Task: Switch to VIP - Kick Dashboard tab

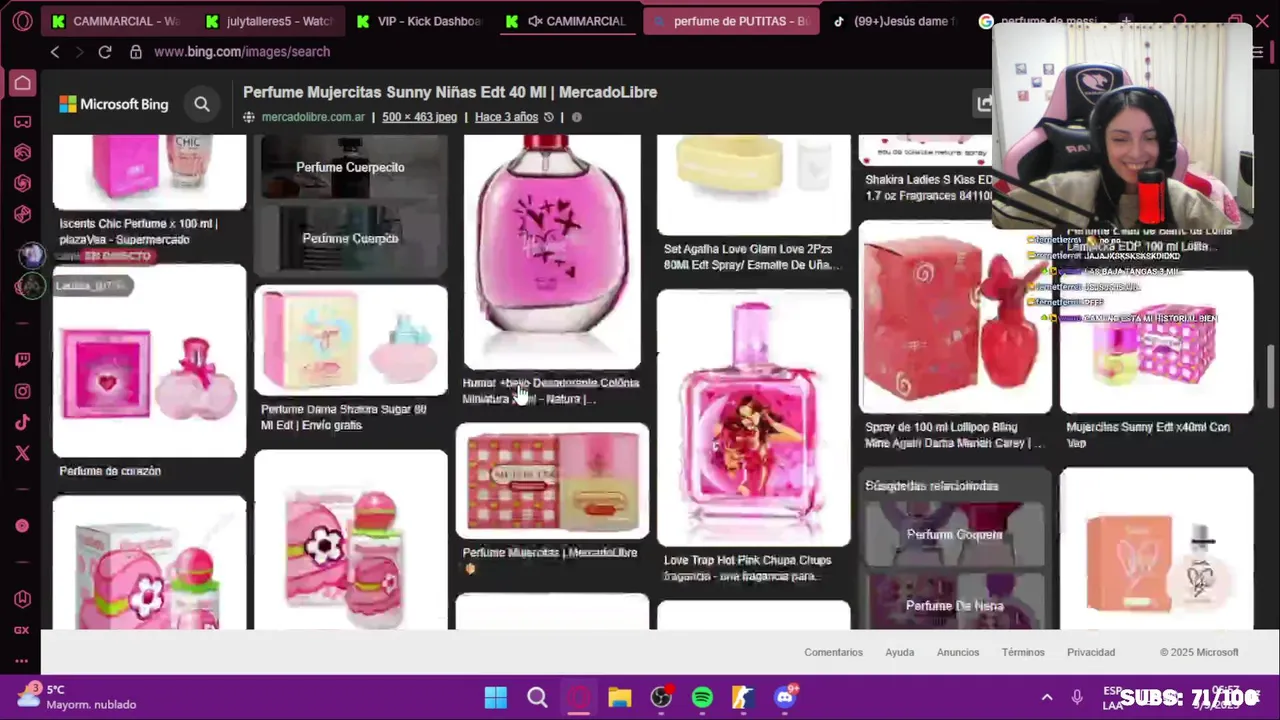Action: 420,21
